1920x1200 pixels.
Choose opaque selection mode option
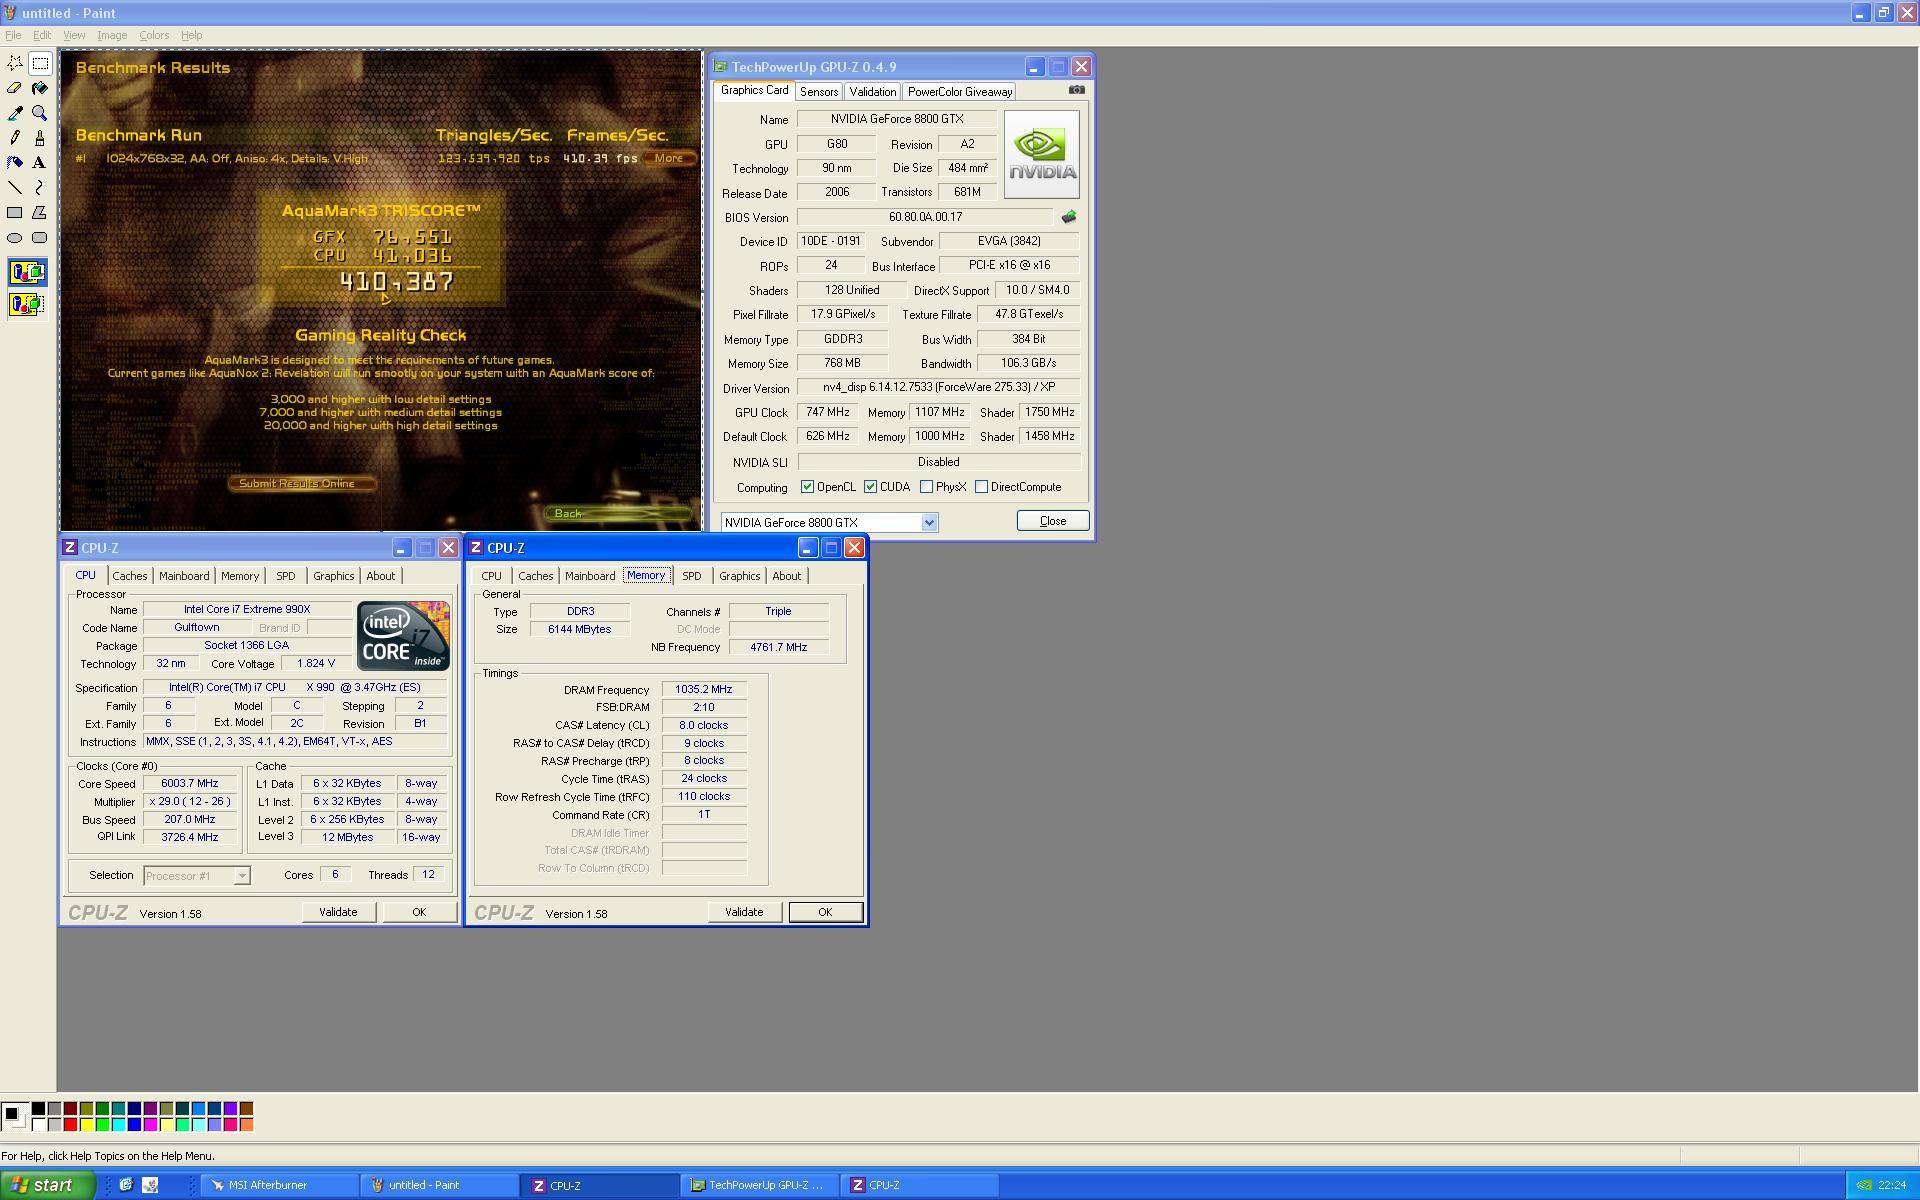(x=27, y=272)
